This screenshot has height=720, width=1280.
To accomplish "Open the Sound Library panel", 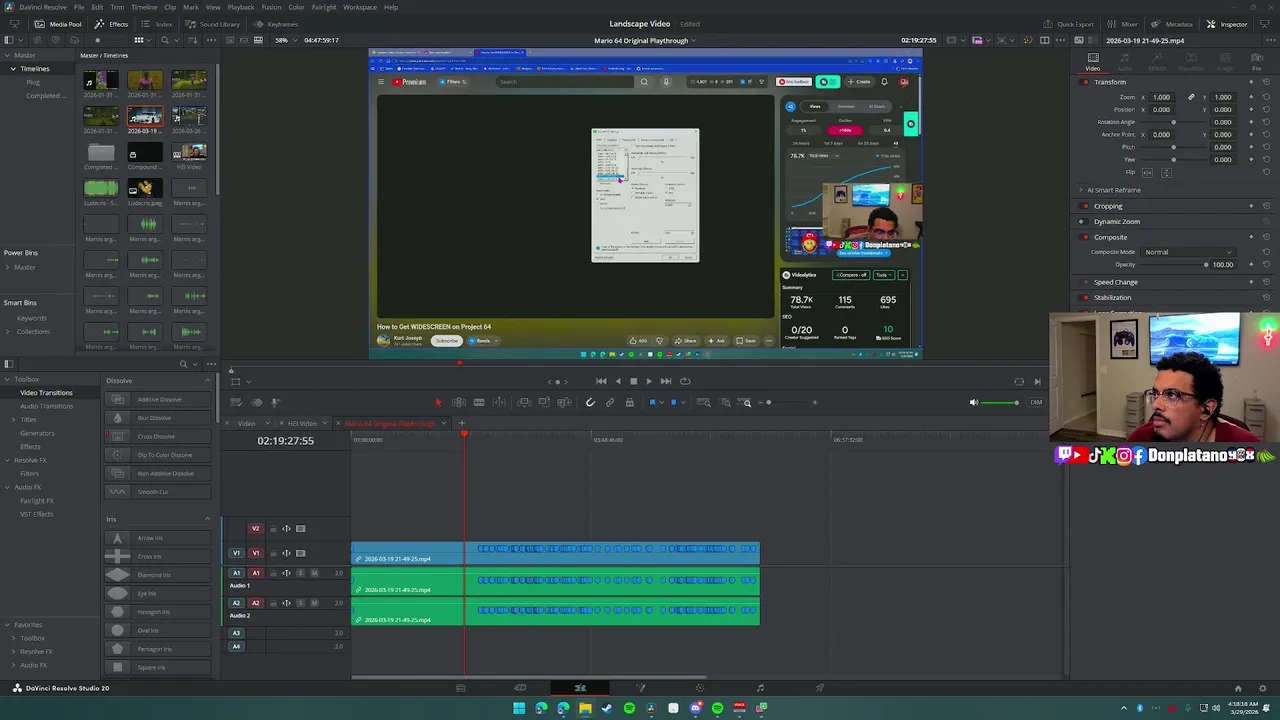I will click(x=213, y=24).
